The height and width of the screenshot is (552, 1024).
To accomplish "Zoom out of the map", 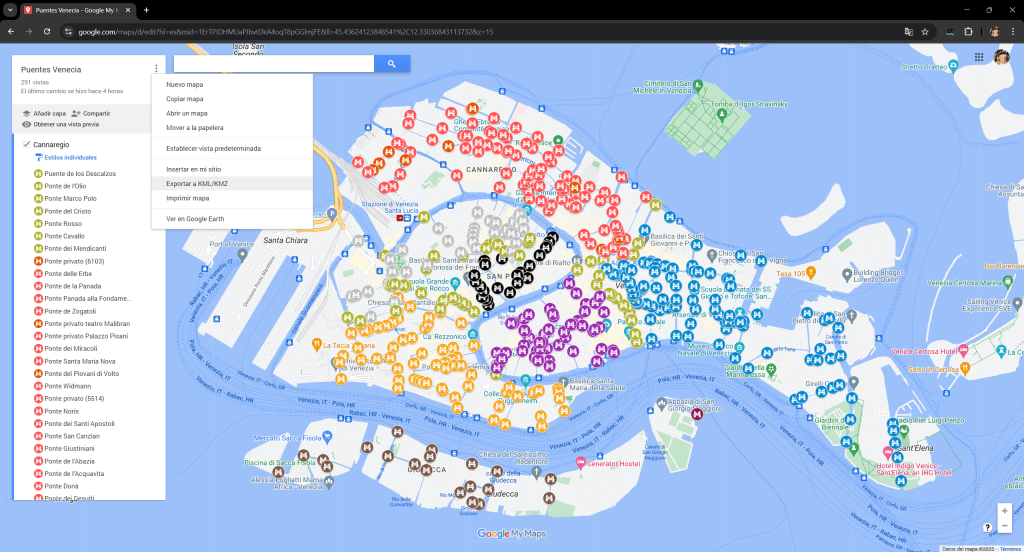I will (1003, 525).
